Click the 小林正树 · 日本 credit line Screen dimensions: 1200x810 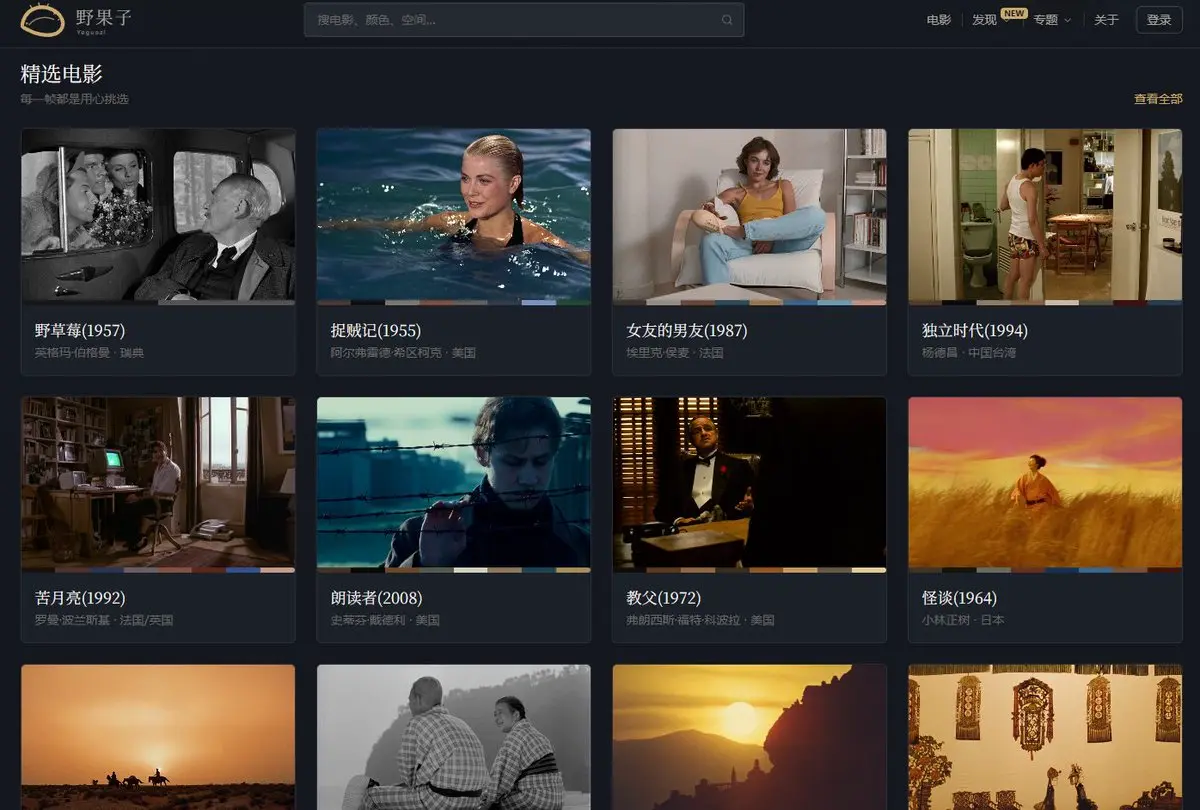[x=963, y=620]
